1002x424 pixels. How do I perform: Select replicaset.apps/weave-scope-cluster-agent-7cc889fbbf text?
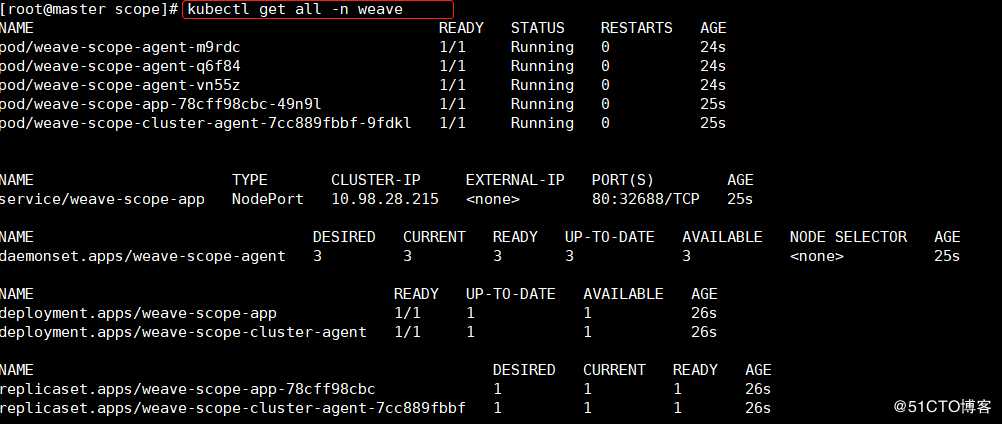(x=233, y=408)
